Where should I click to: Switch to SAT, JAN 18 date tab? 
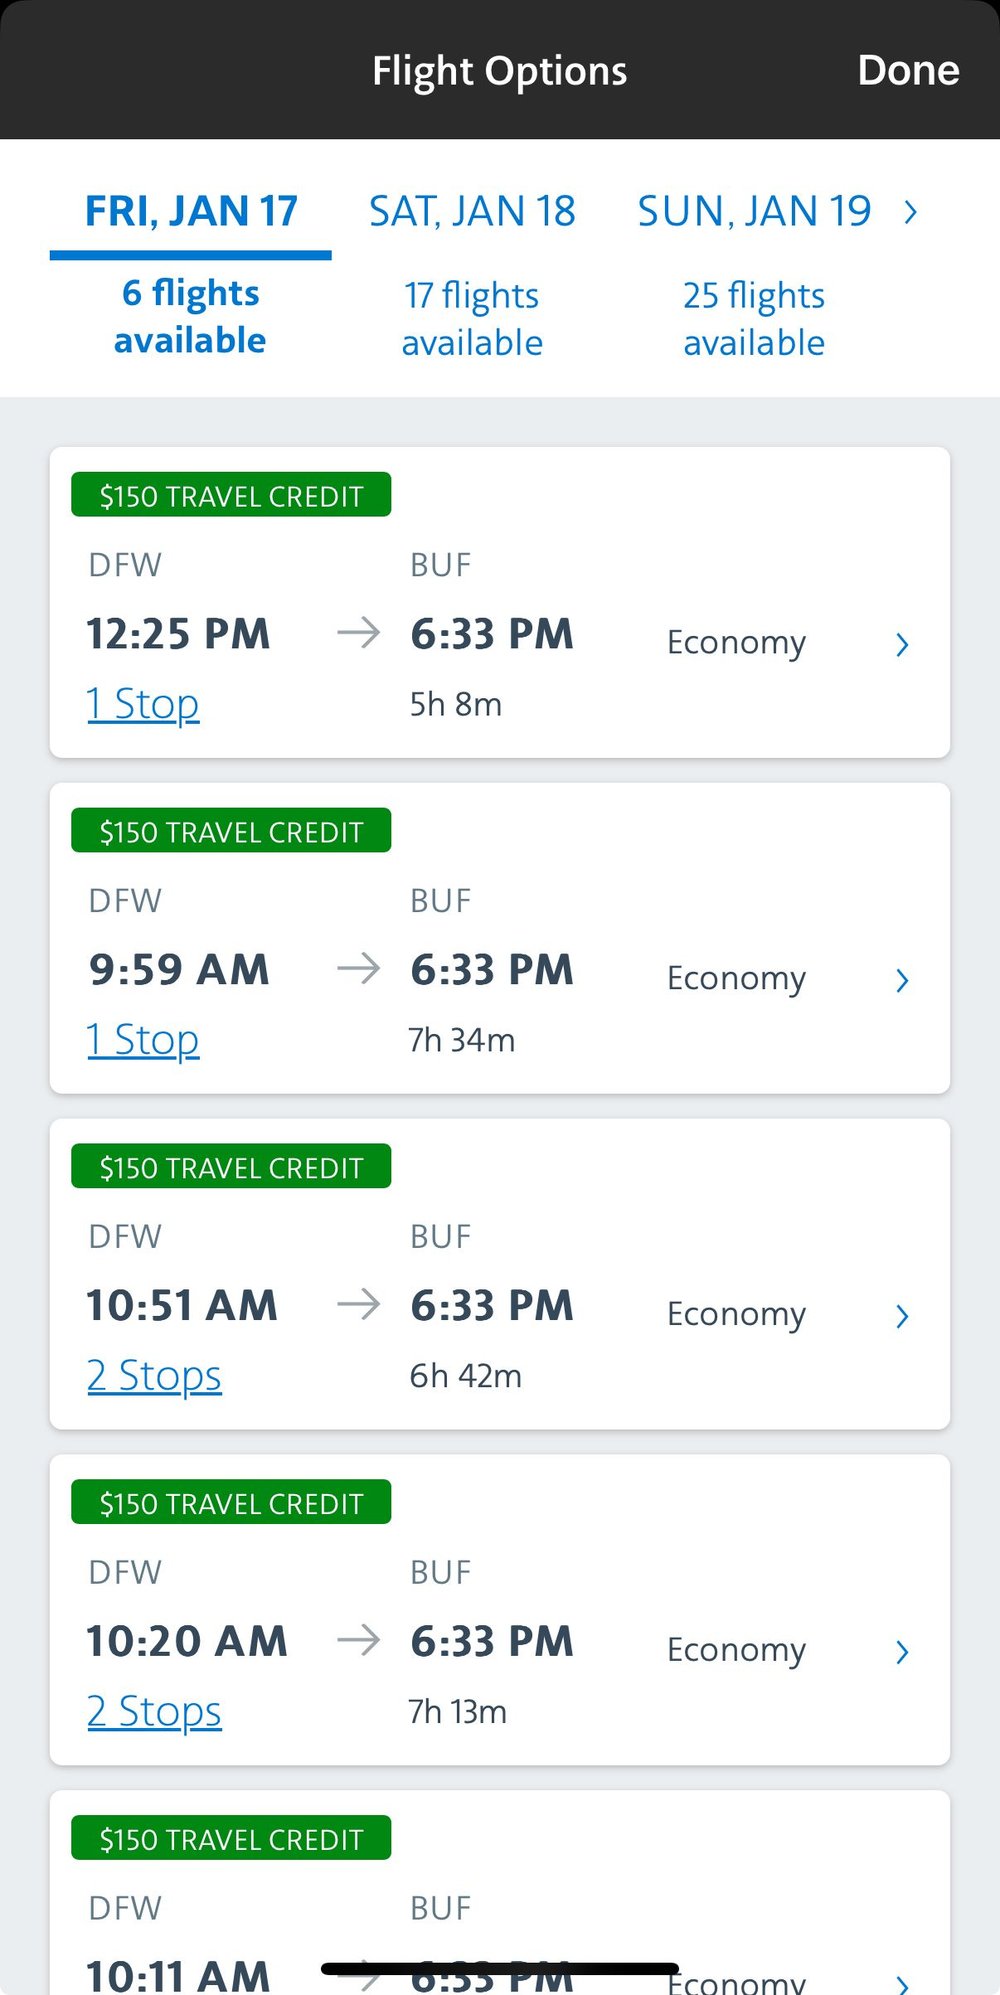pos(472,212)
